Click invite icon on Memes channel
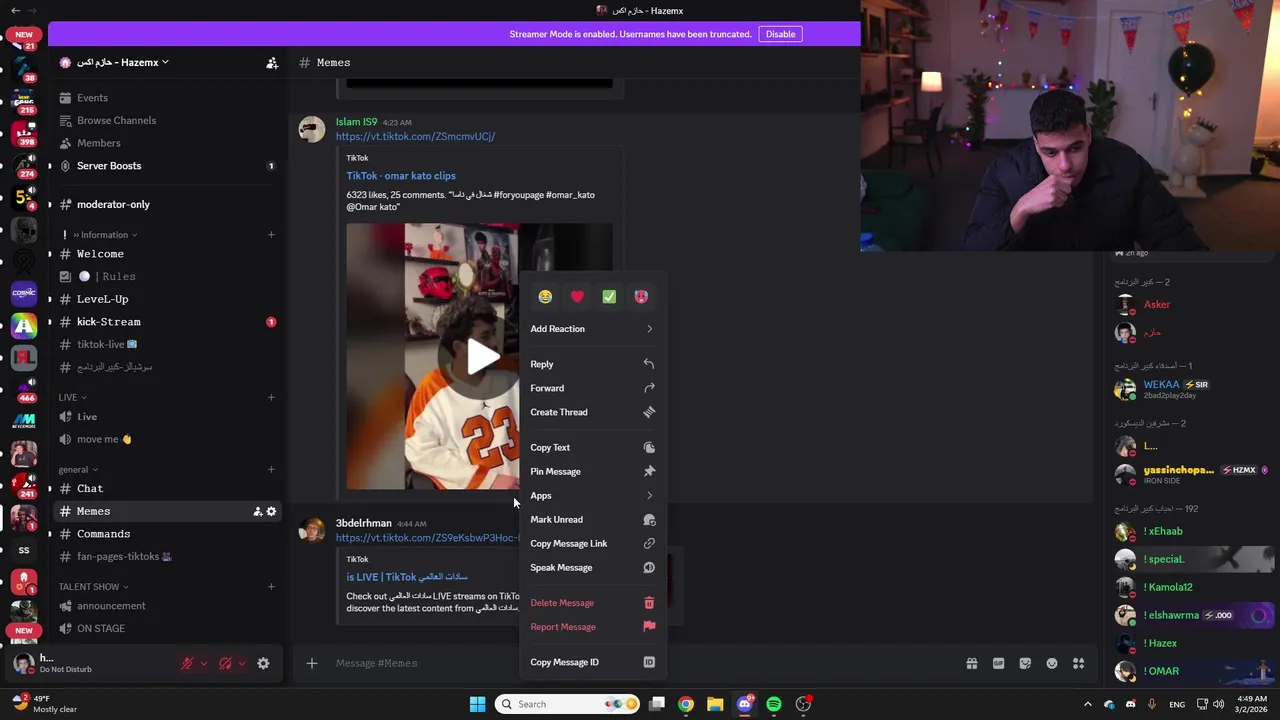Screen dimensions: 1280x720 click(257, 511)
